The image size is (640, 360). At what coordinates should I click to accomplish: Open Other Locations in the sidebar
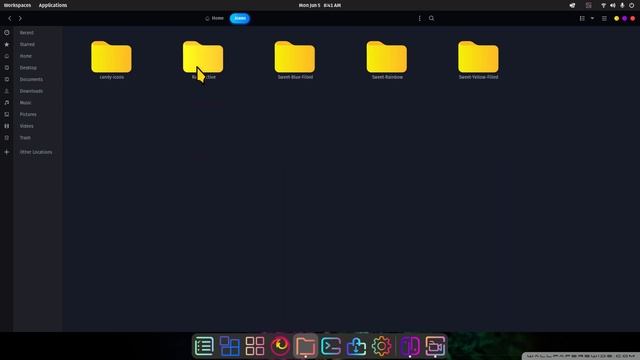36,152
